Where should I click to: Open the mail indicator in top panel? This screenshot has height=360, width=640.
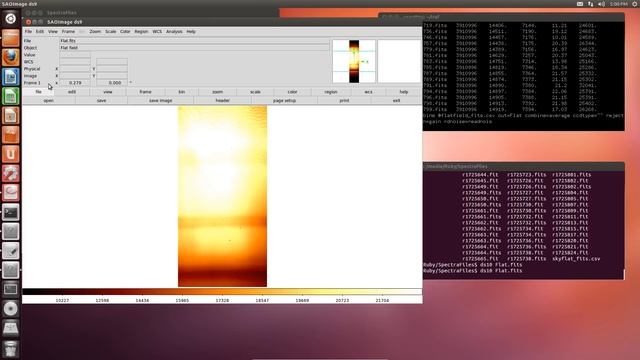(580, 4)
